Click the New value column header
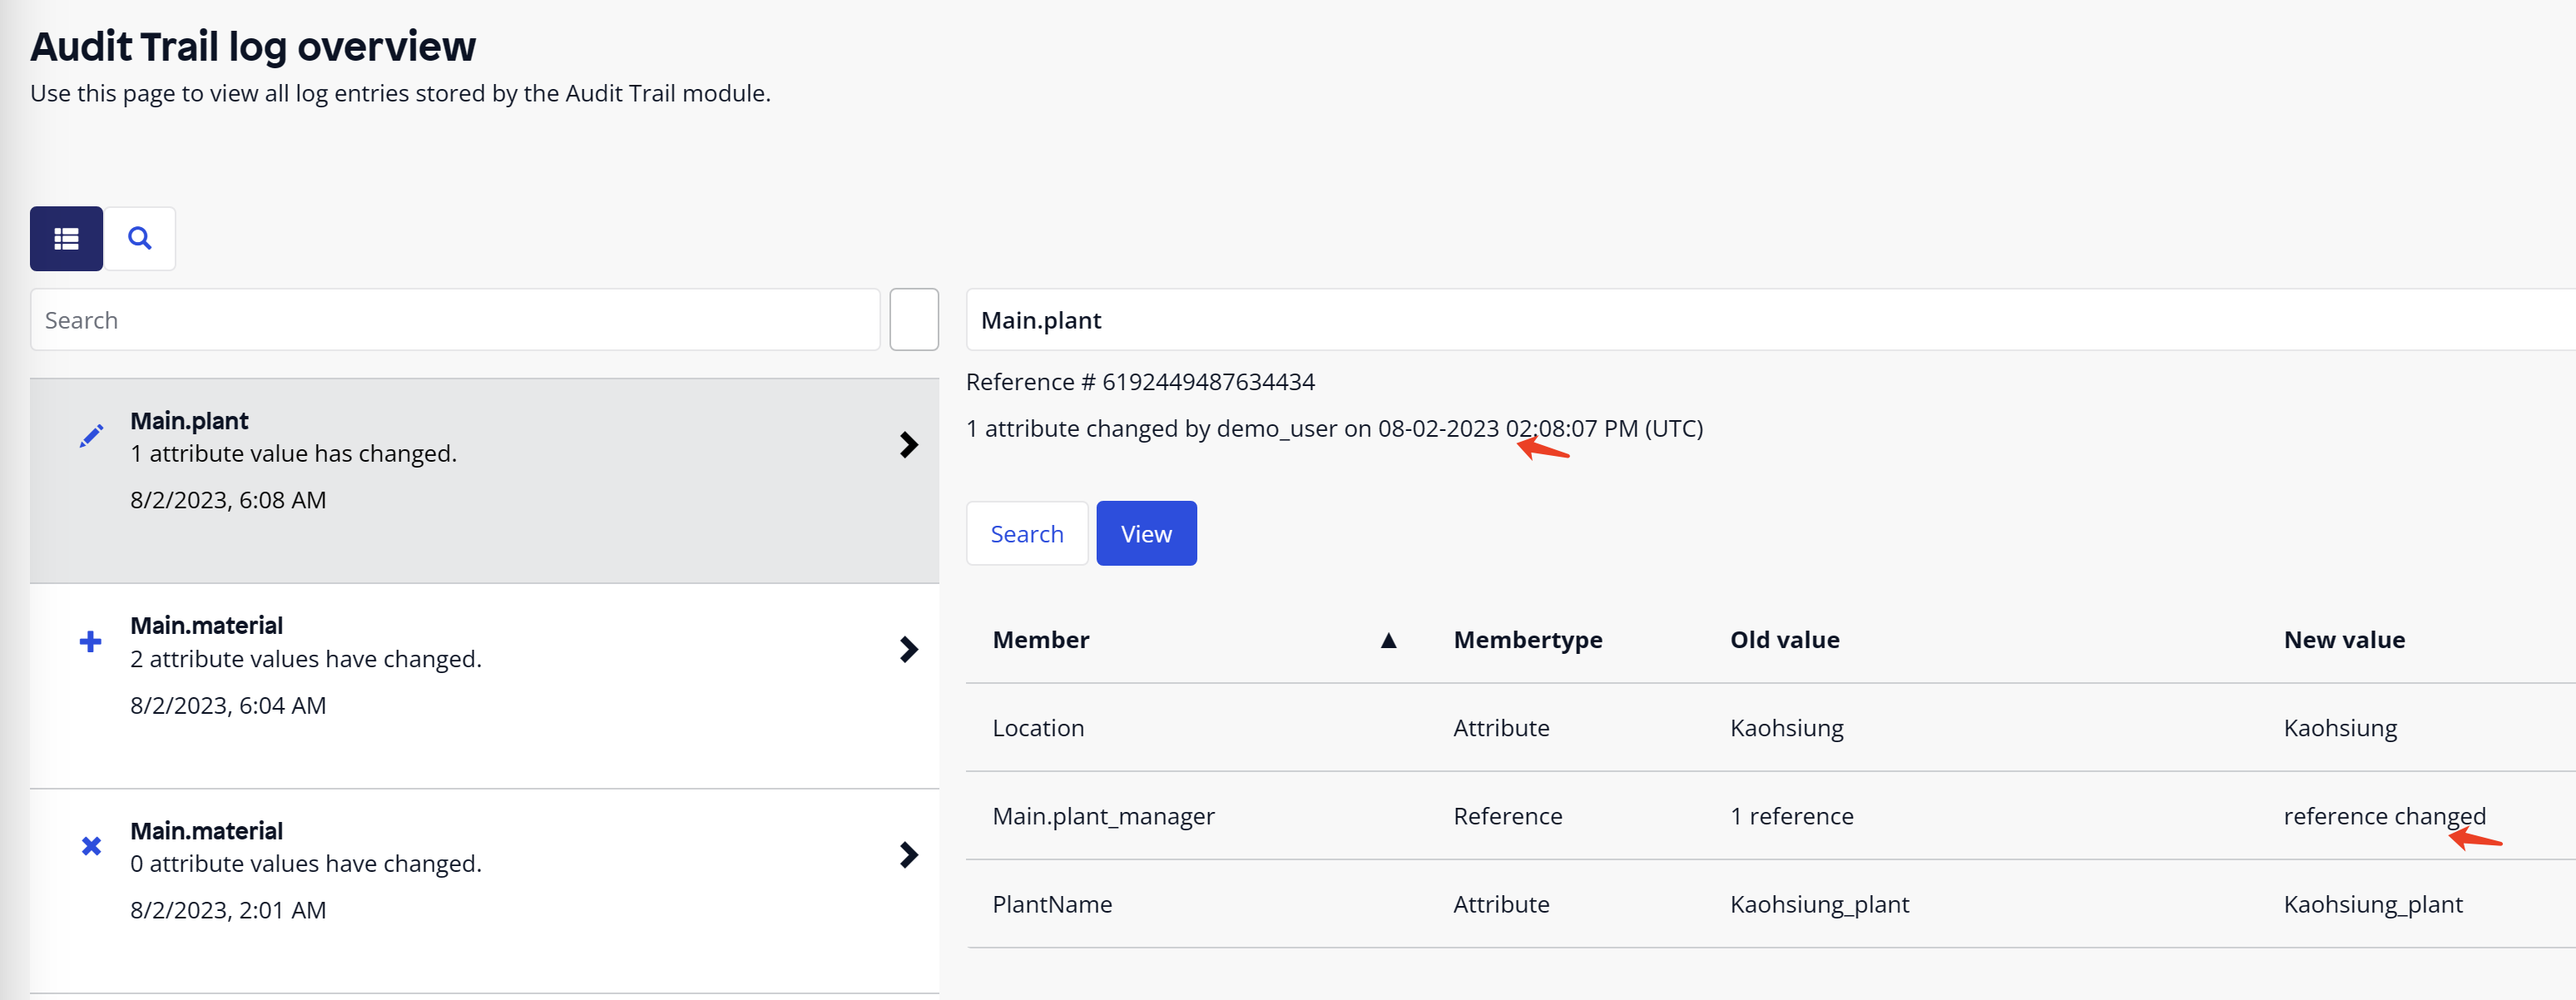 2344,640
